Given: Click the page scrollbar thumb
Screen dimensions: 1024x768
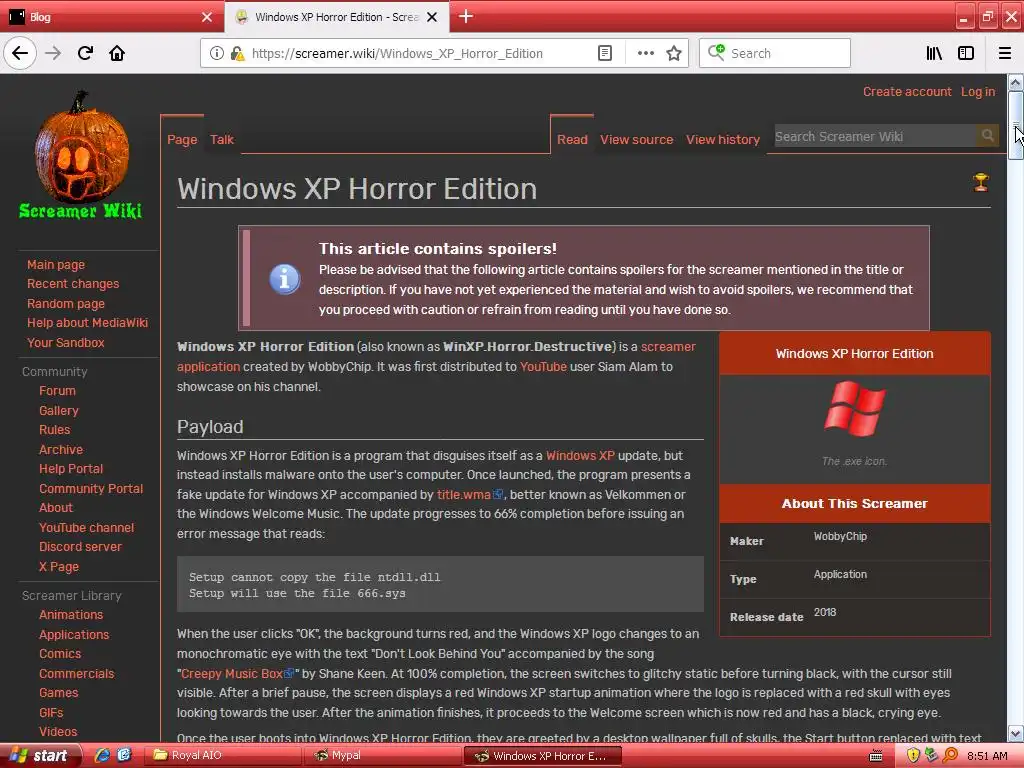Looking at the screenshot, I should pos(1016,125).
